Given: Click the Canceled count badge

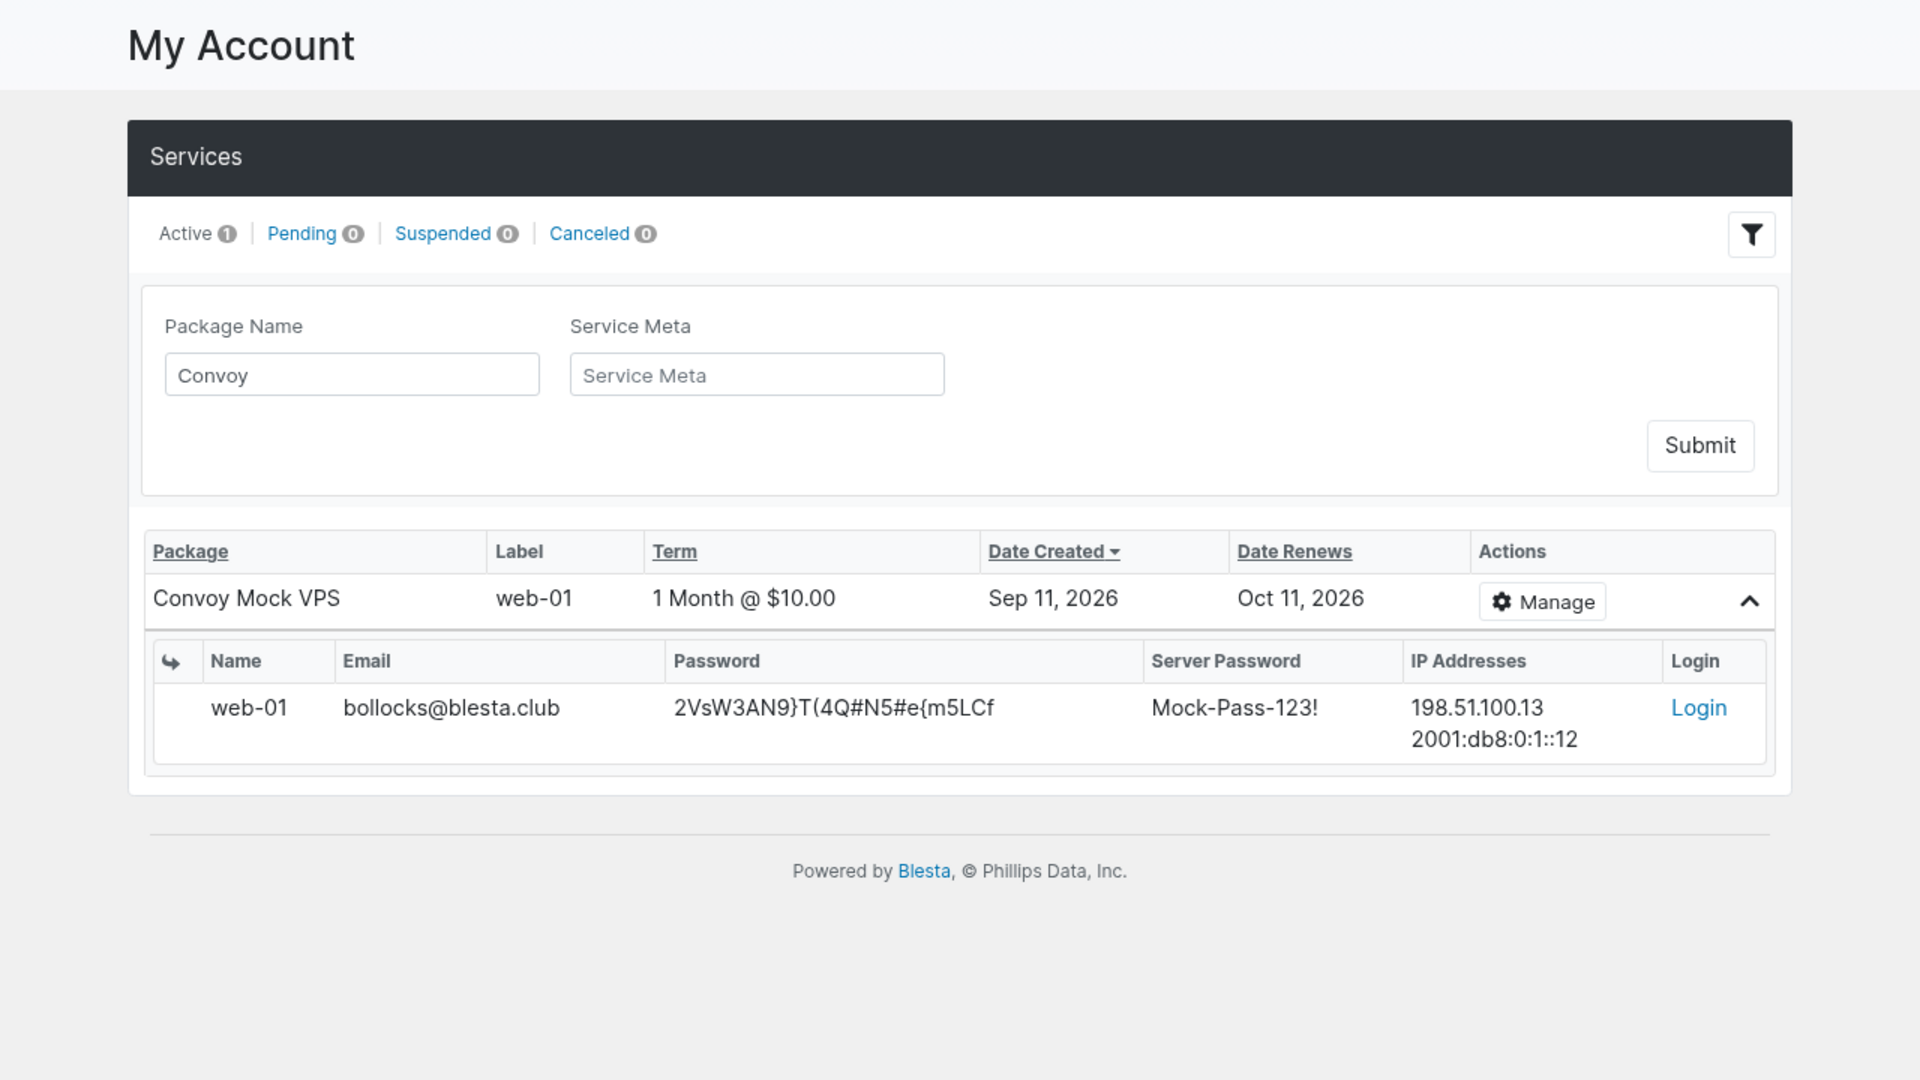Looking at the screenshot, I should 646,234.
